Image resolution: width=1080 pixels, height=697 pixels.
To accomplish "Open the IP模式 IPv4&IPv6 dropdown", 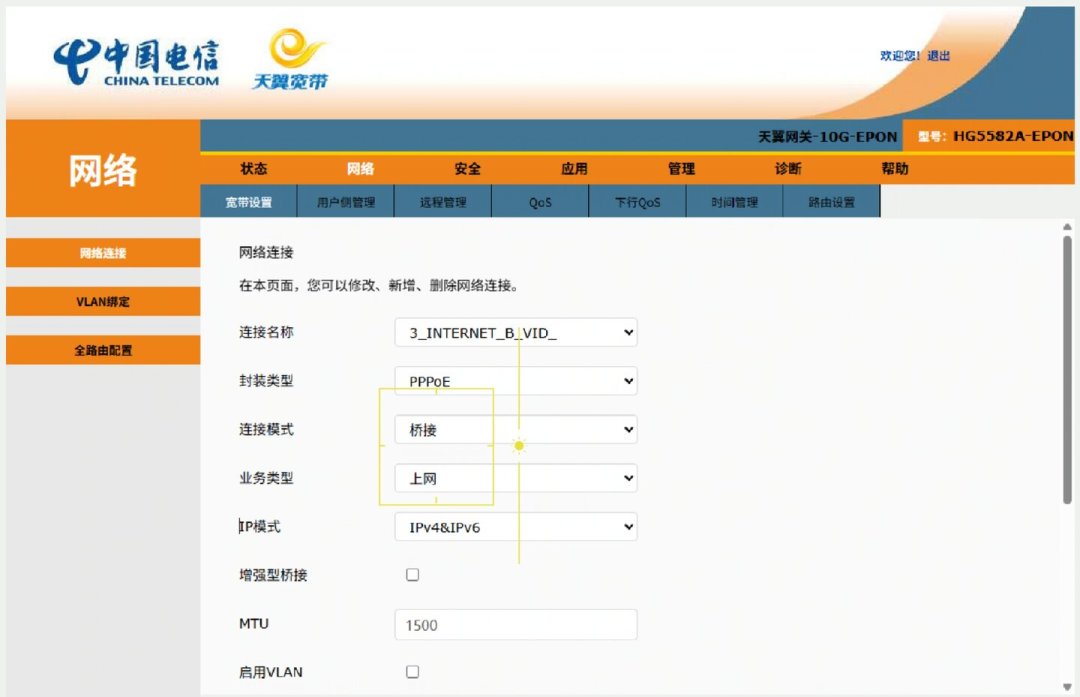I will [x=516, y=527].
